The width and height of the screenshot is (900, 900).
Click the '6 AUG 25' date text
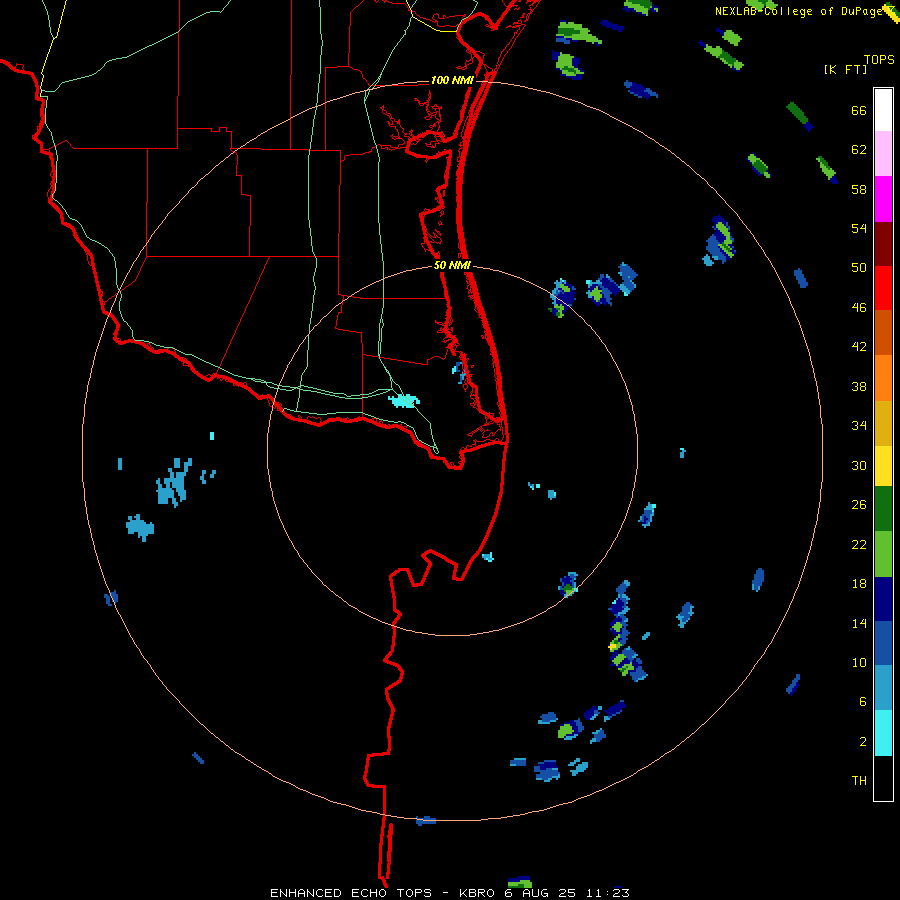point(540,893)
